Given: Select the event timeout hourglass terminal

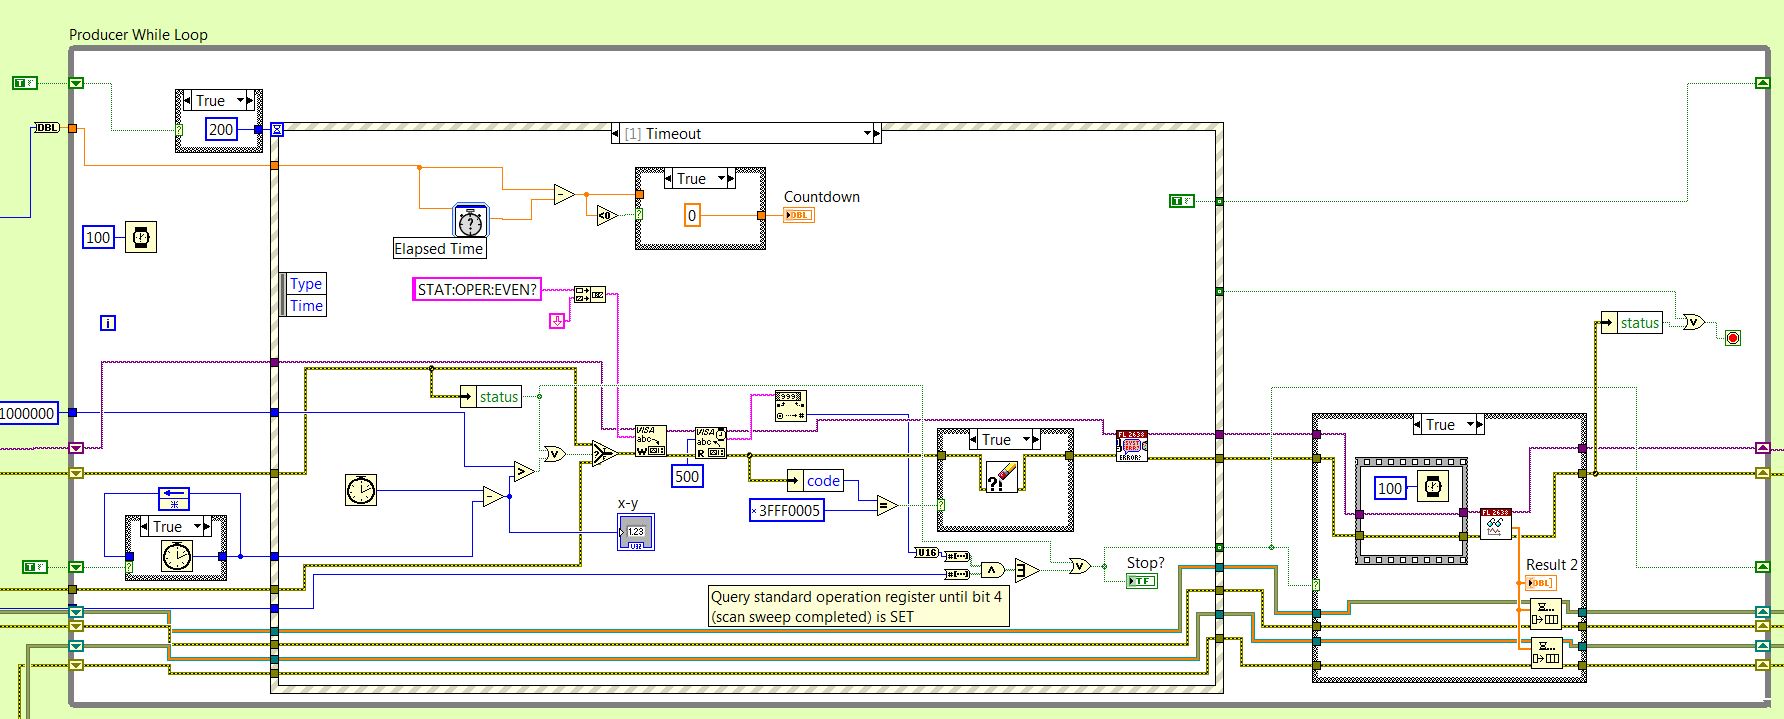Looking at the screenshot, I should pos(277,129).
